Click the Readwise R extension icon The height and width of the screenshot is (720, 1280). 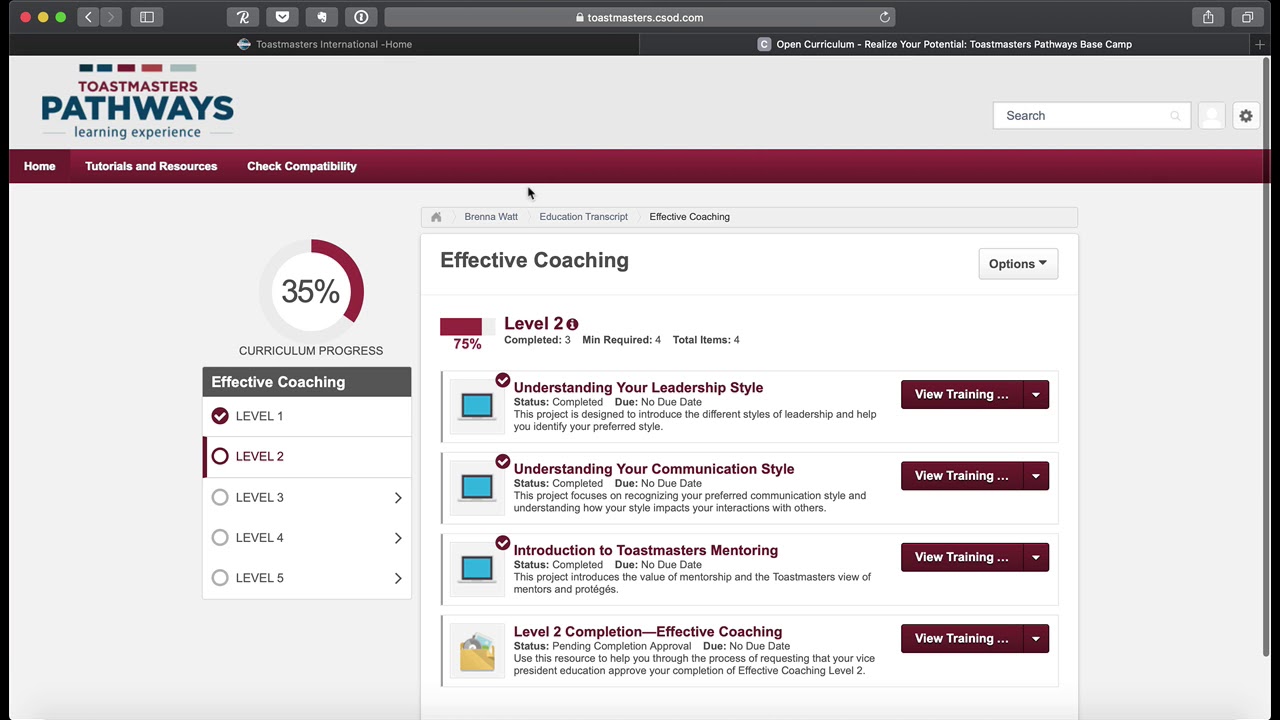click(243, 17)
